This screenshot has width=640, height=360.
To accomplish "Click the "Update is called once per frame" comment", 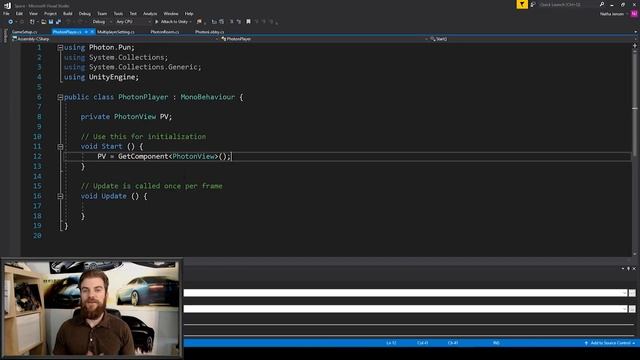I will click(x=151, y=186).
